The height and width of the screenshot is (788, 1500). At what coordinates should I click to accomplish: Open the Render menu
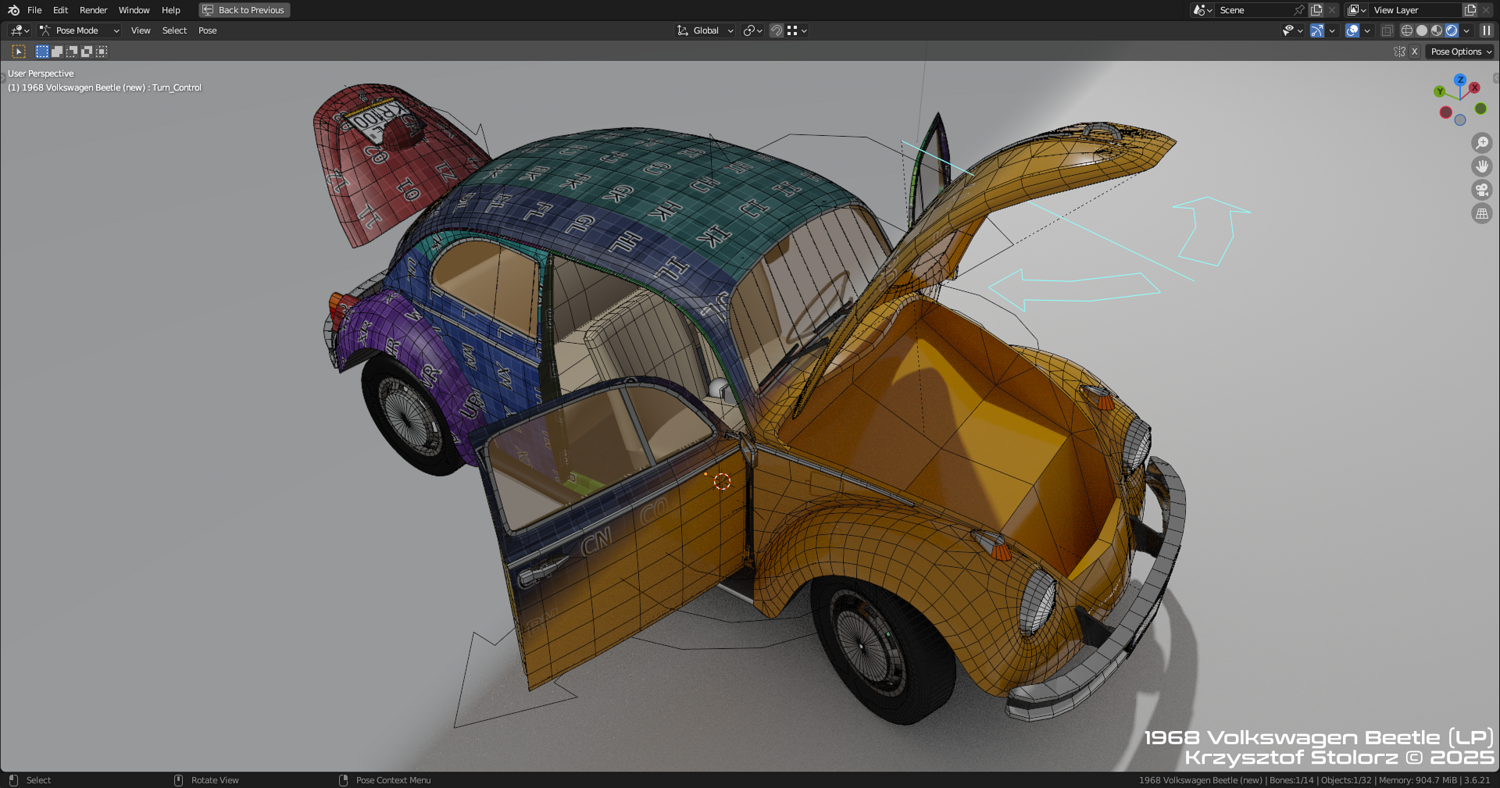[x=93, y=10]
